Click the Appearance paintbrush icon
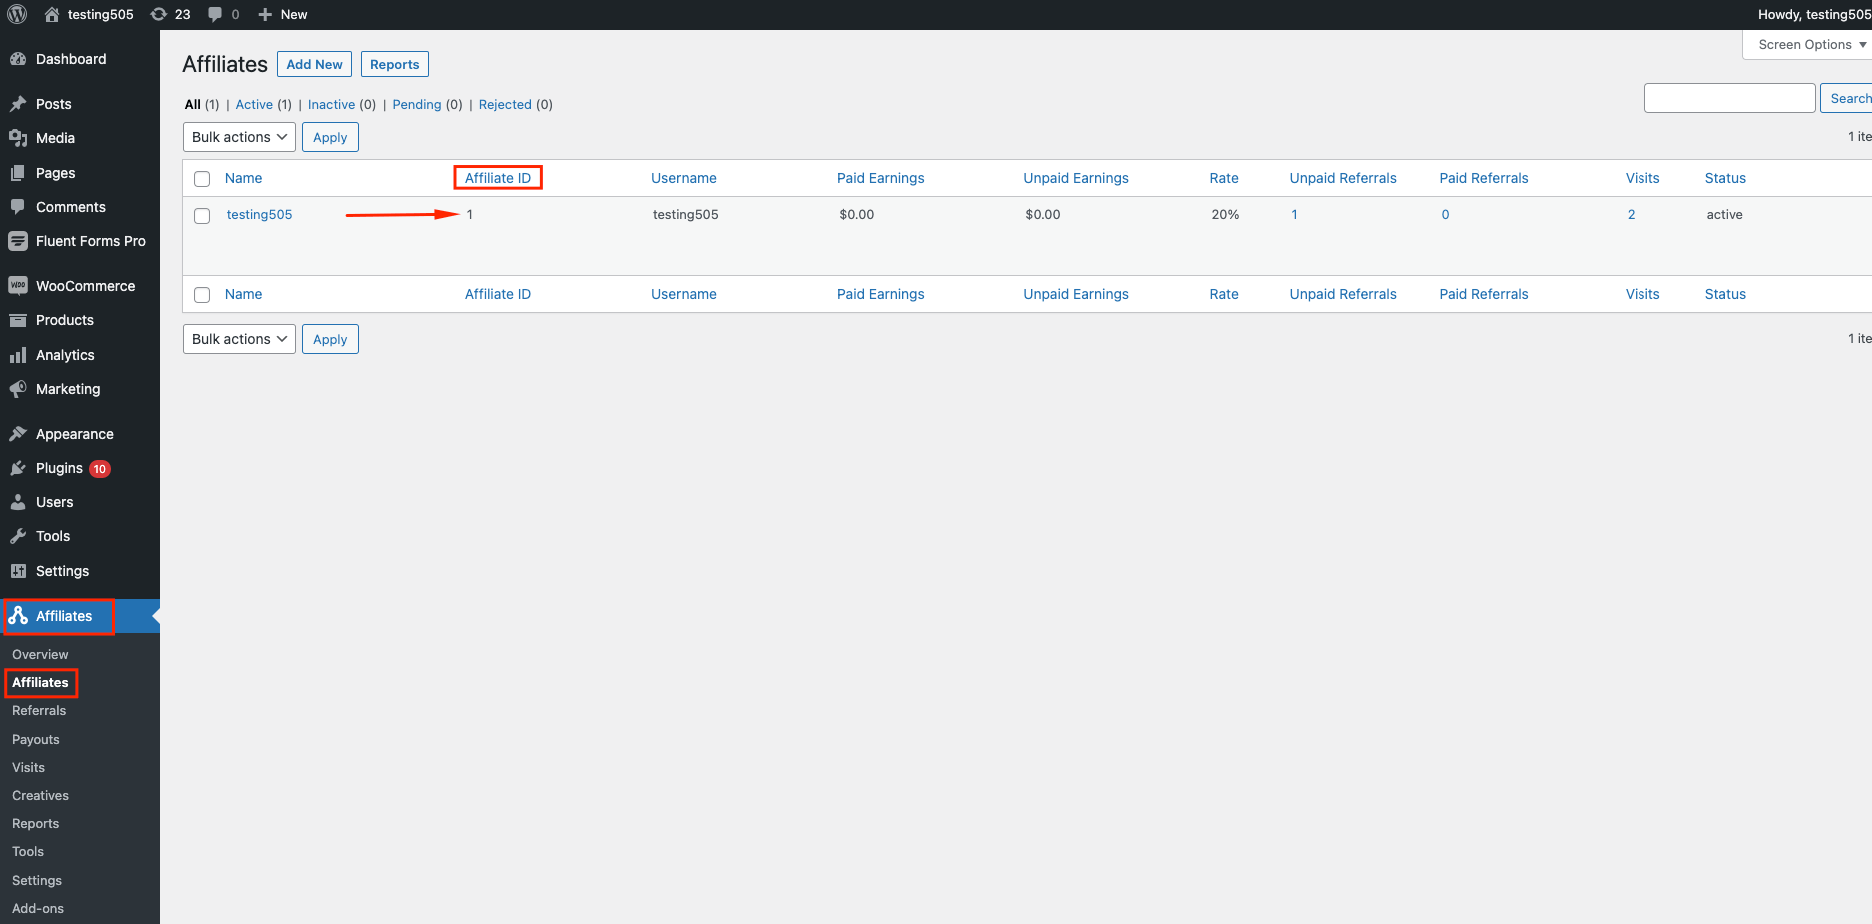 pos(17,434)
